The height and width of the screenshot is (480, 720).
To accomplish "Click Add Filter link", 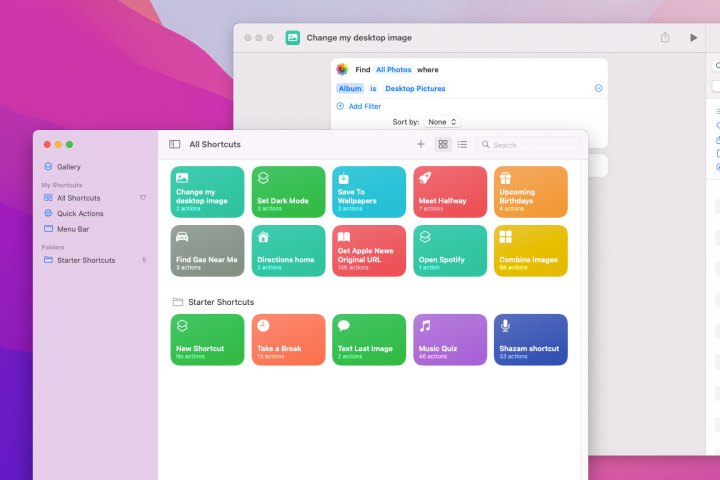I will [x=363, y=106].
